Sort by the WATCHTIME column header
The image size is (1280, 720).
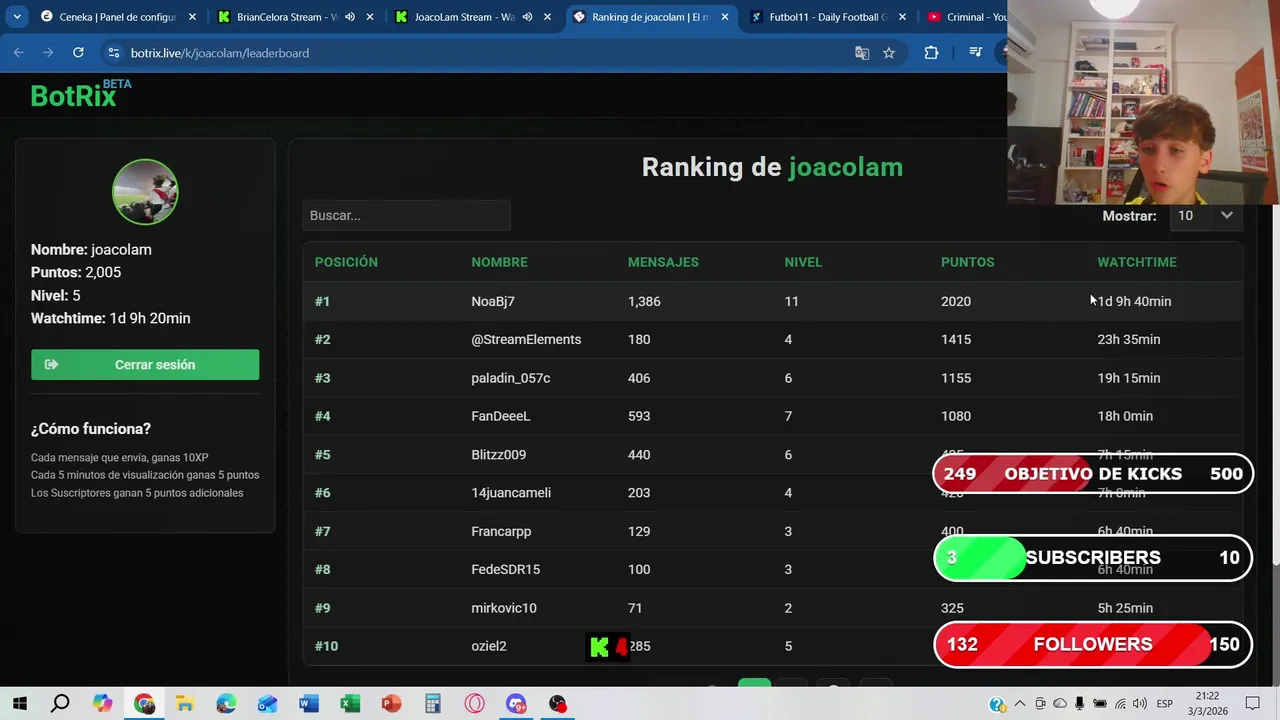point(1137,262)
